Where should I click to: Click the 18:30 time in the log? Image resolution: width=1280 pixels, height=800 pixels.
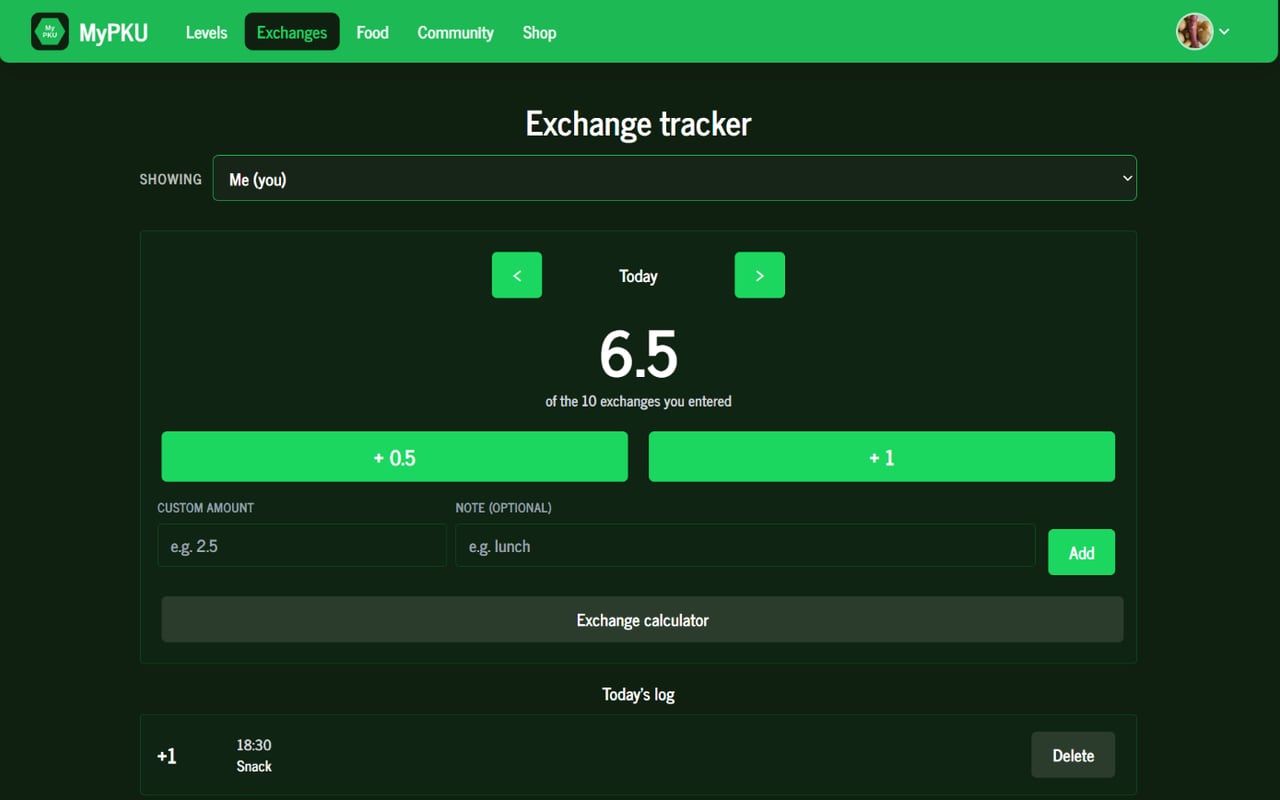coord(254,745)
